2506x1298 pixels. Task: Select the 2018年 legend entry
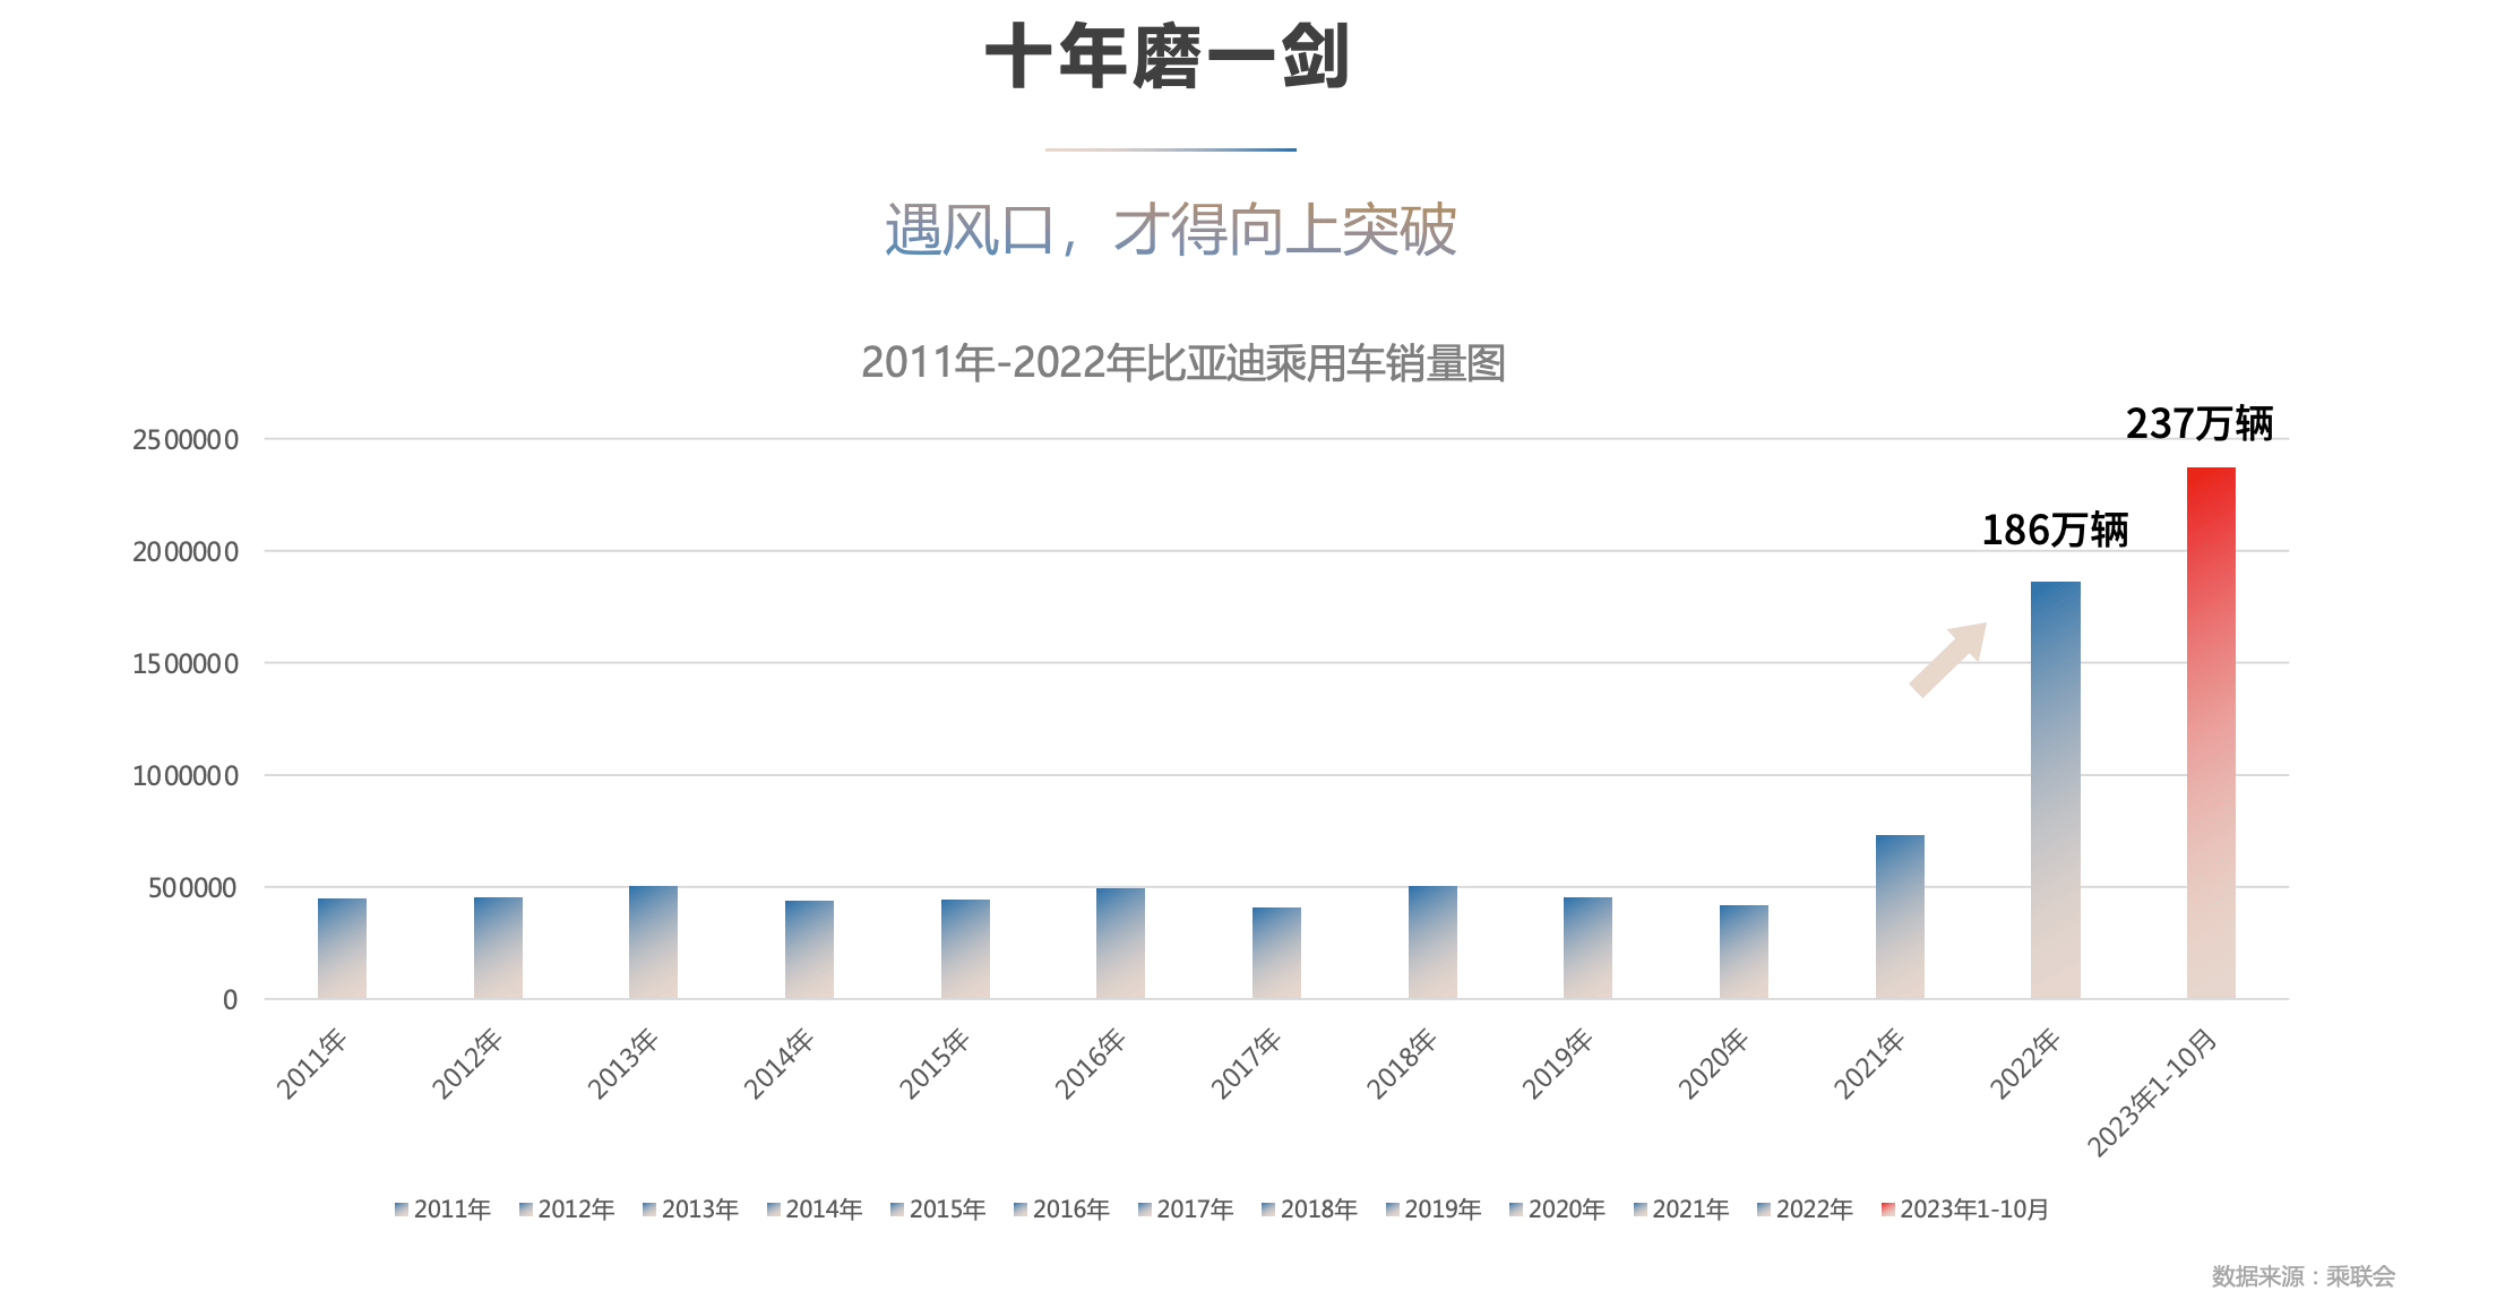1309,1209
